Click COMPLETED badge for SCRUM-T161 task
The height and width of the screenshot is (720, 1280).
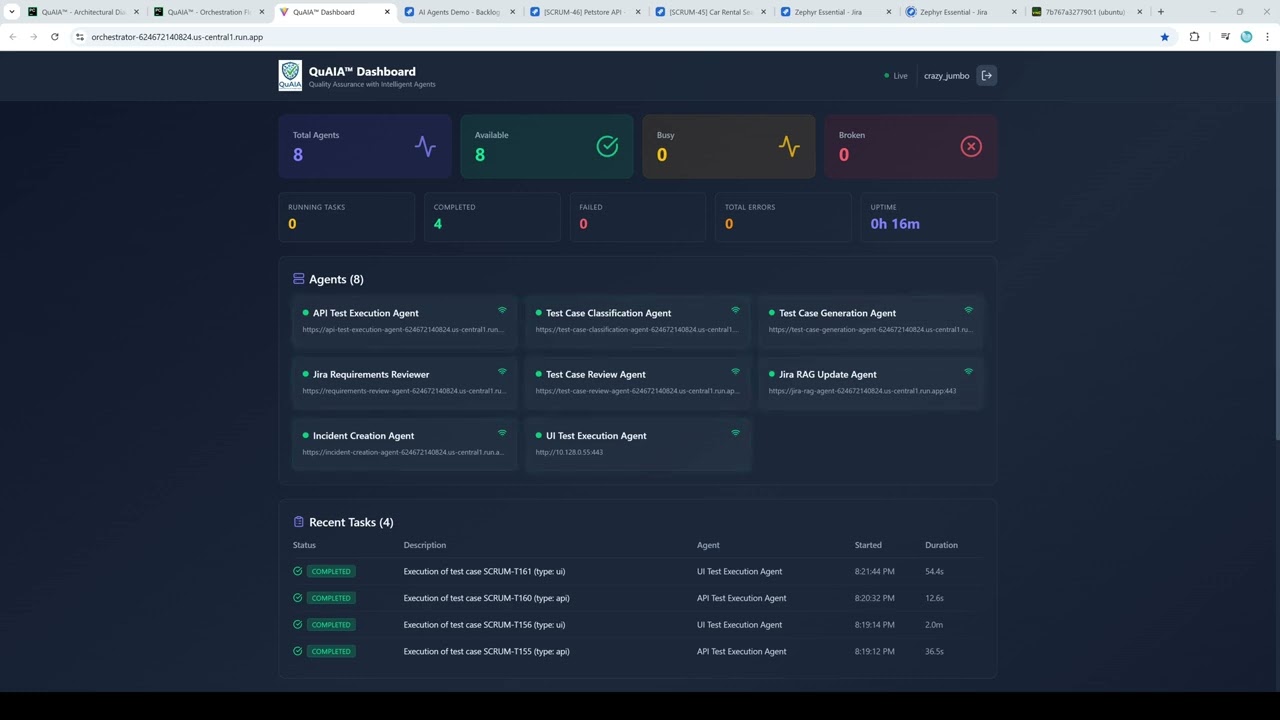pyautogui.click(x=331, y=571)
